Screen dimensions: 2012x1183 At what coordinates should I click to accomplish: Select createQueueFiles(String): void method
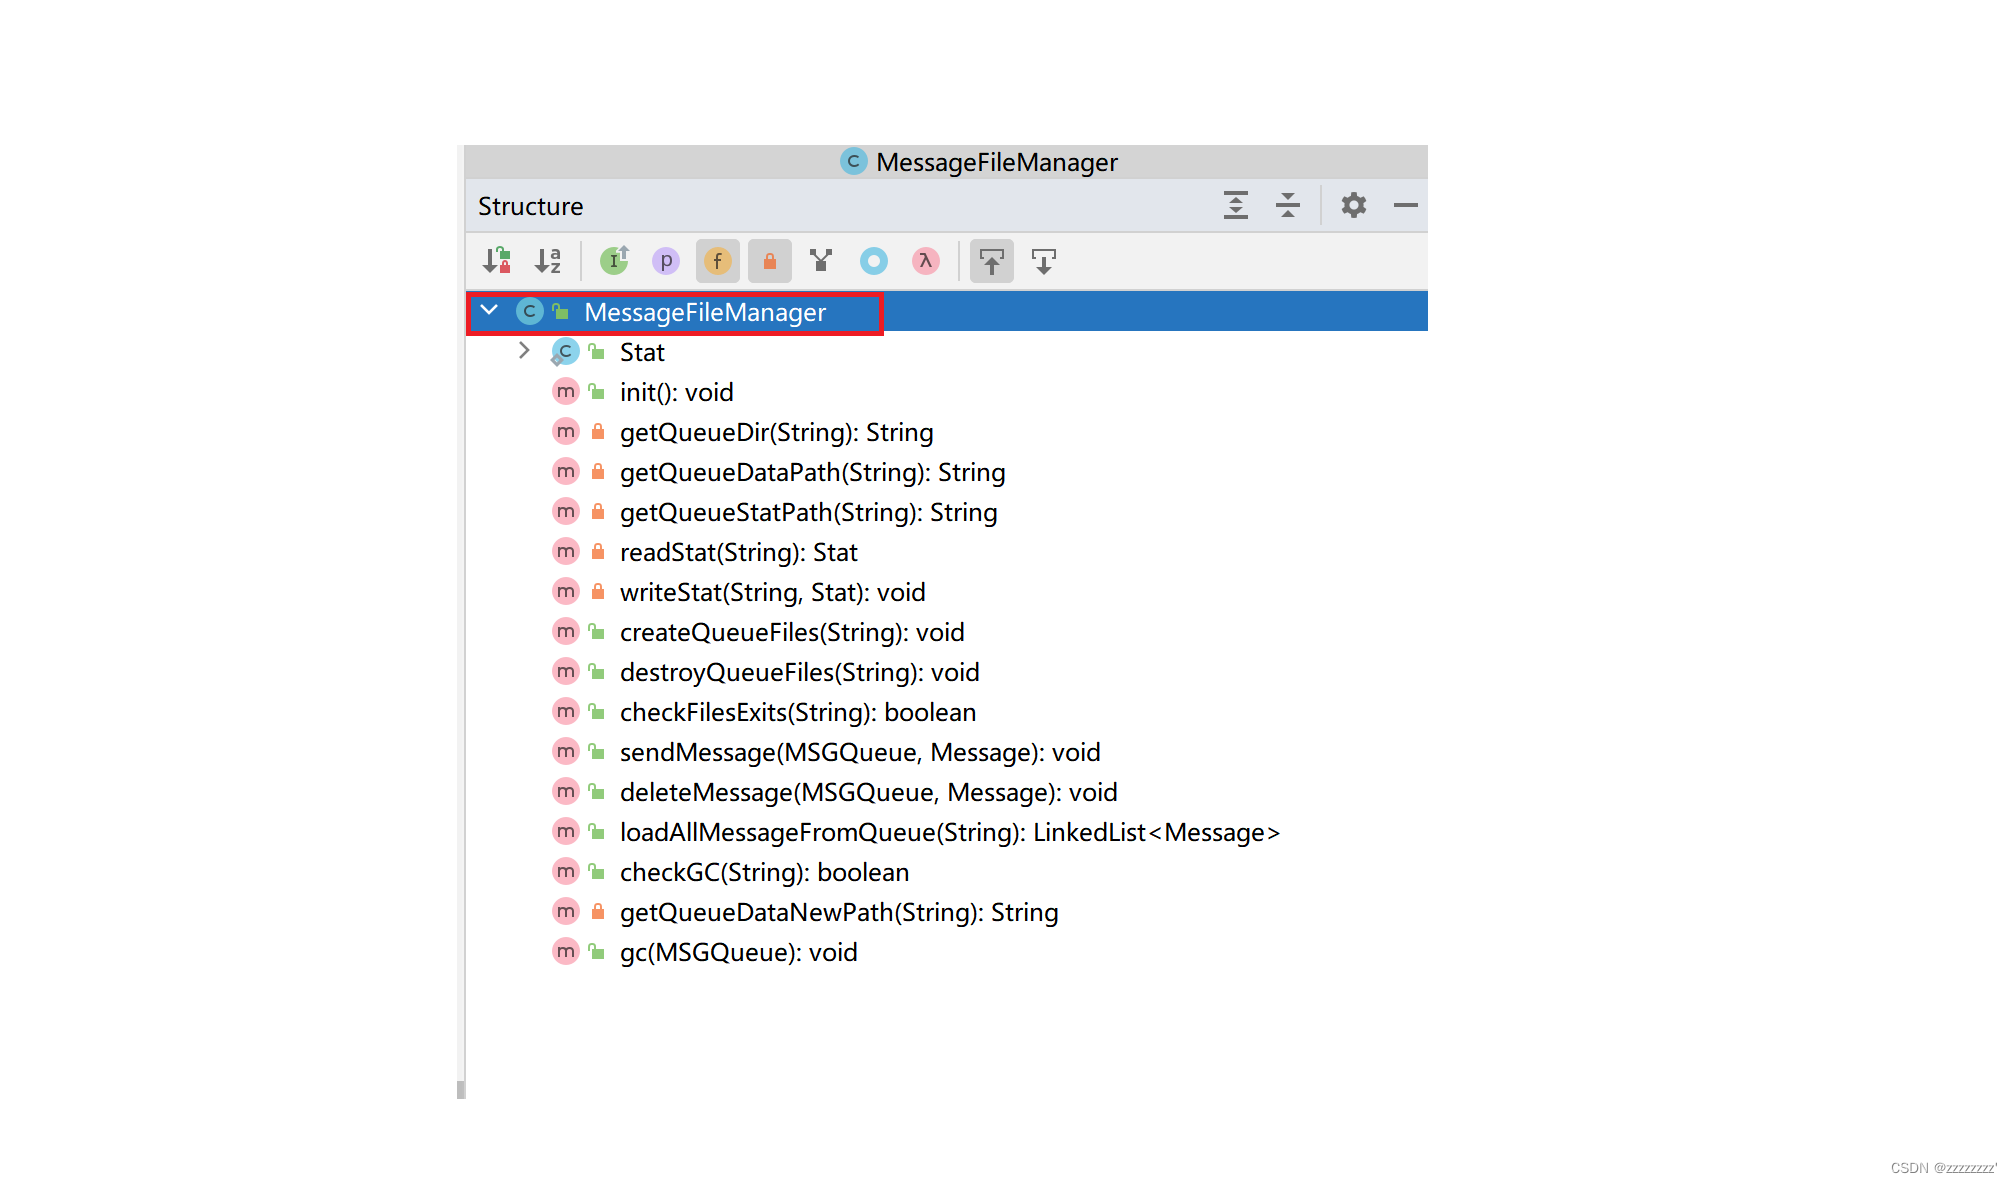pos(947,632)
